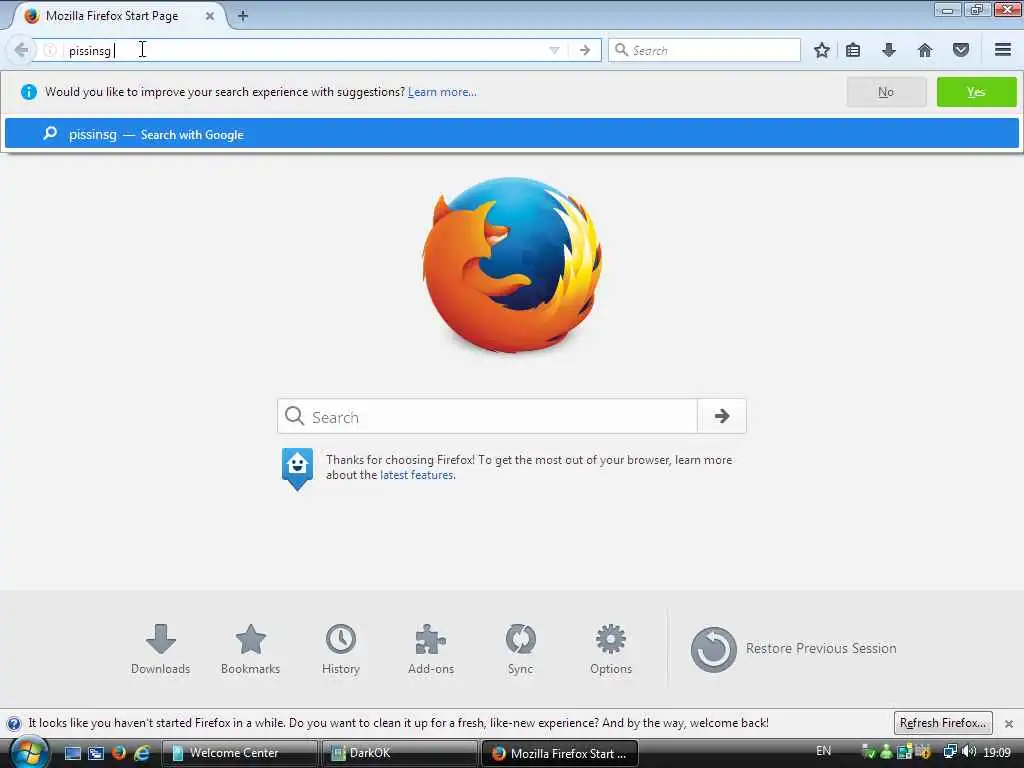1024x768 pixels.
Task: Focus the toolbar Search box
Action: pos(704,50)
